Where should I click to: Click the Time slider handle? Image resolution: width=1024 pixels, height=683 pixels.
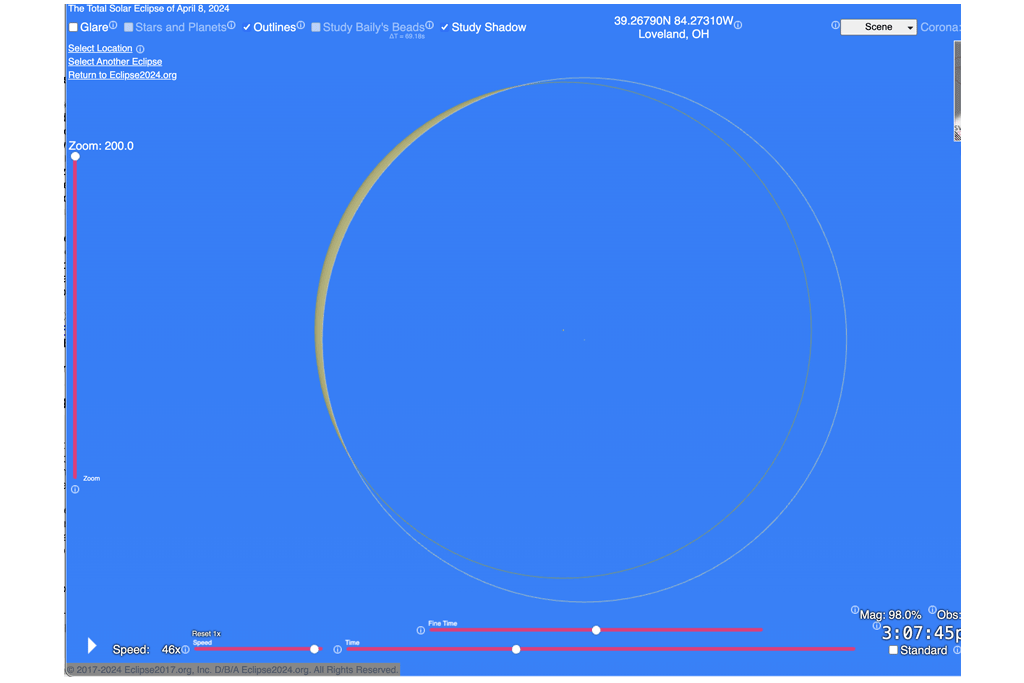[516, 649]
